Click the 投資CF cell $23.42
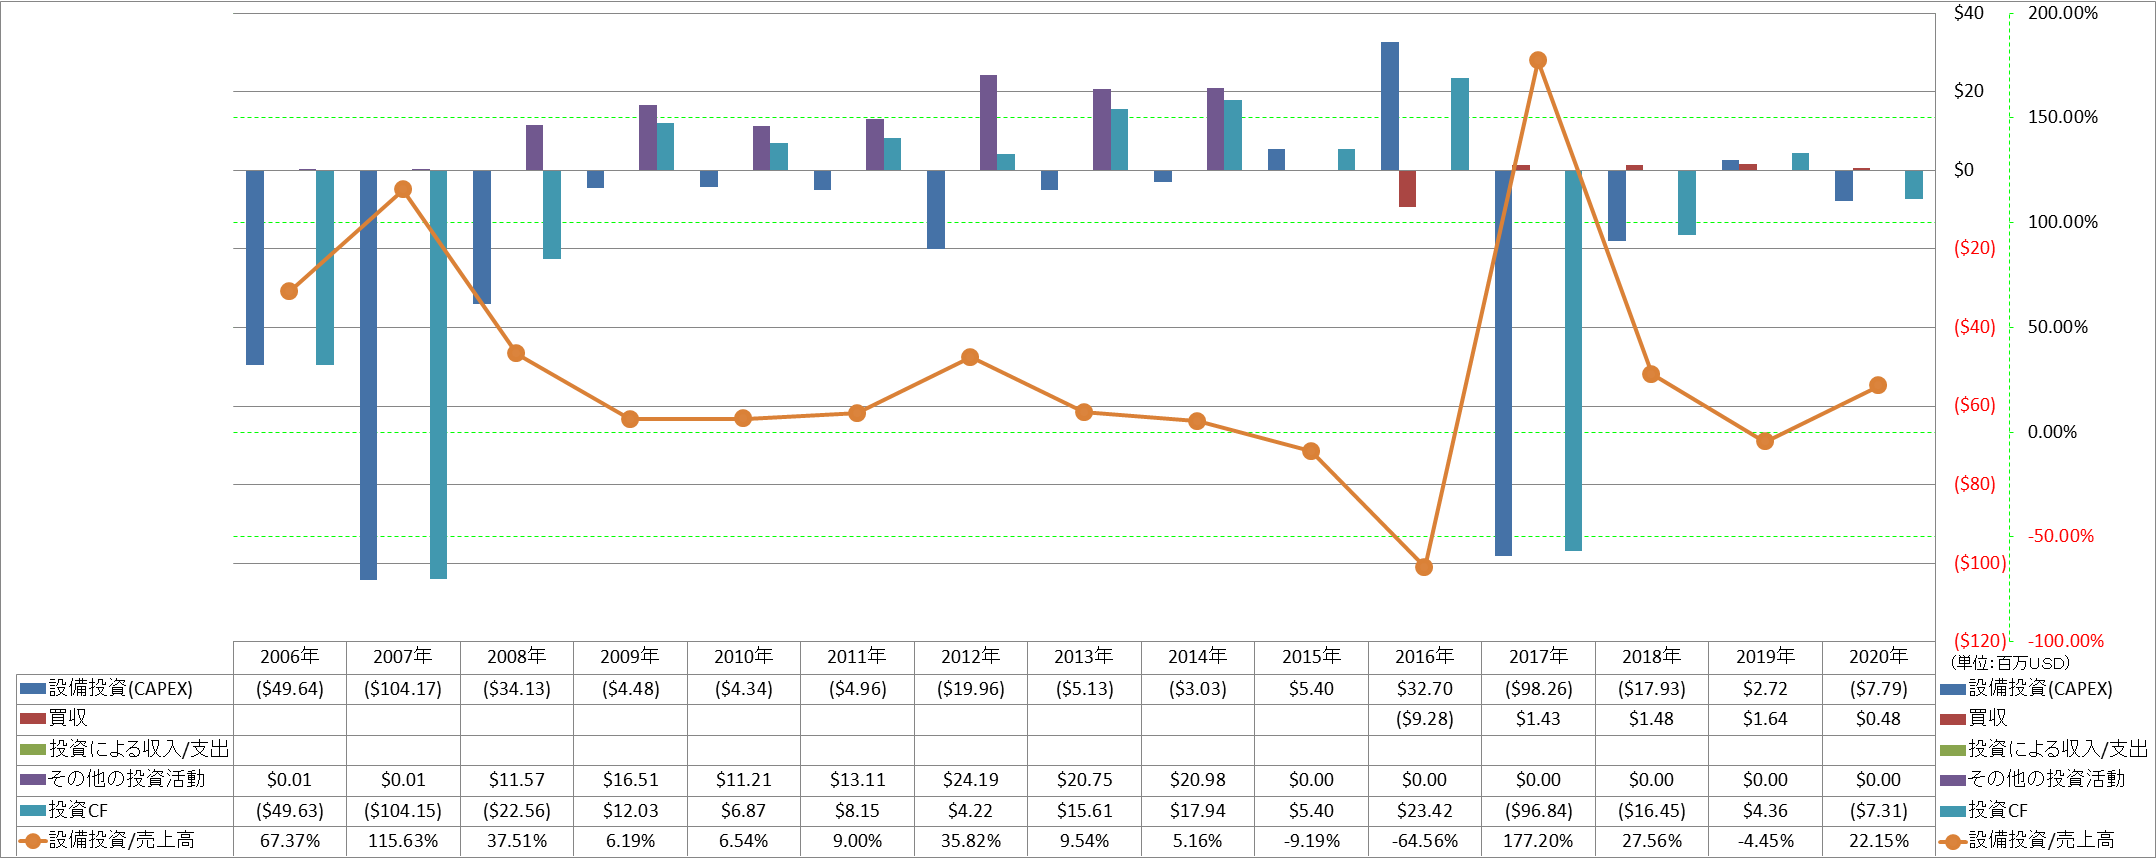The height and width of the screenshot is (858, 2156). 1424,811
